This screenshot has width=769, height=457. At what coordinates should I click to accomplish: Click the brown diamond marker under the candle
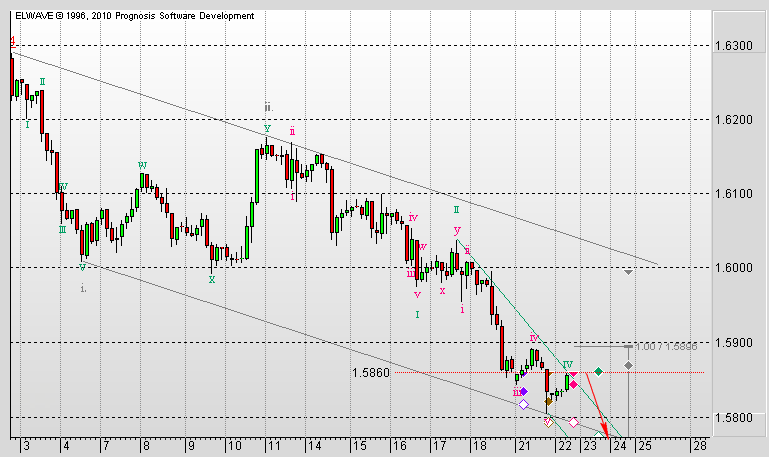(x=548, y=402)
